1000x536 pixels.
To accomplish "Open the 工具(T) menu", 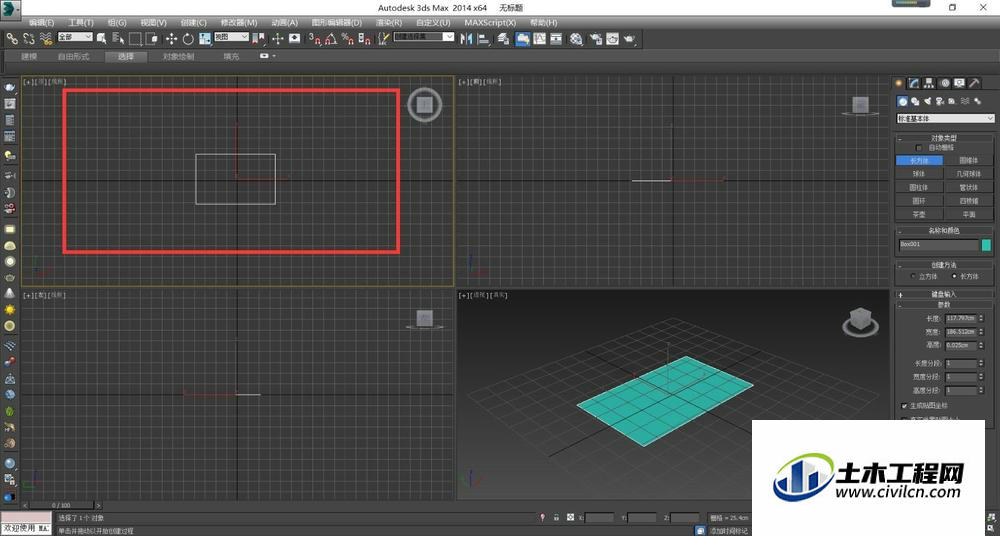I will click(81, 22).
